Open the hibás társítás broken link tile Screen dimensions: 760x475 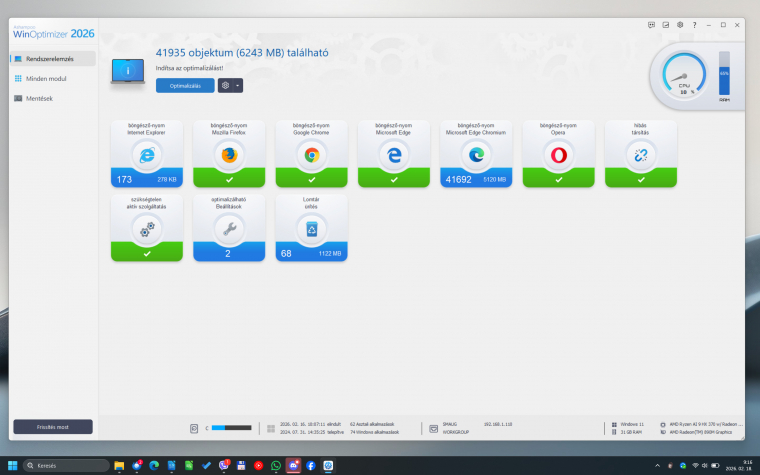point(640,155)
